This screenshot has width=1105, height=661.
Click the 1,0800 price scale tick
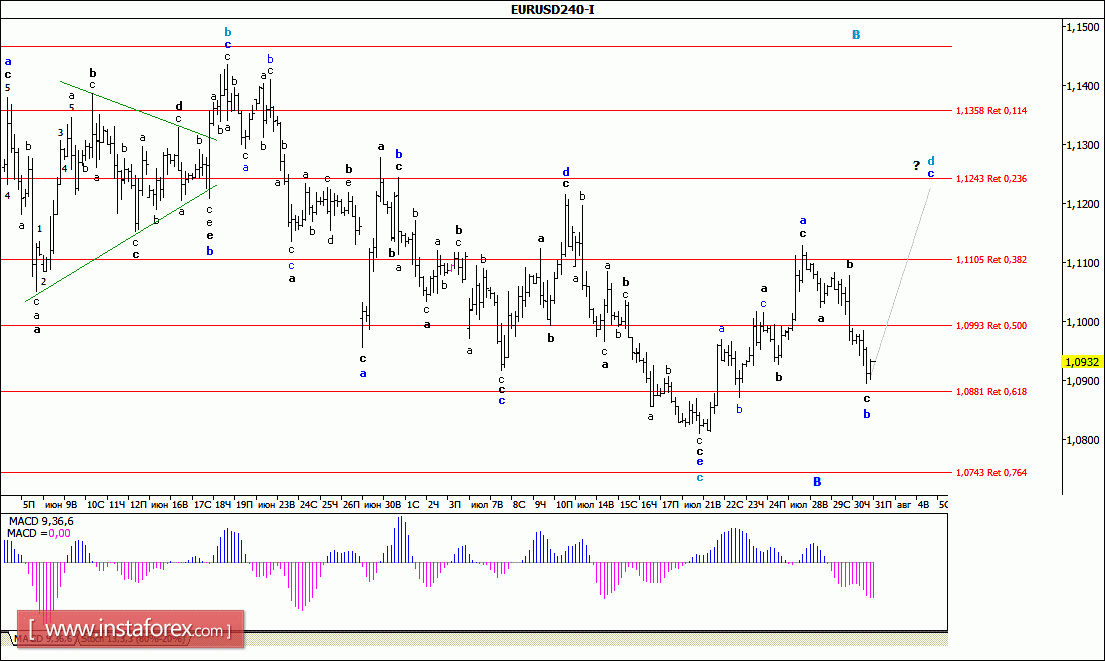click(x=1080, y=440)
